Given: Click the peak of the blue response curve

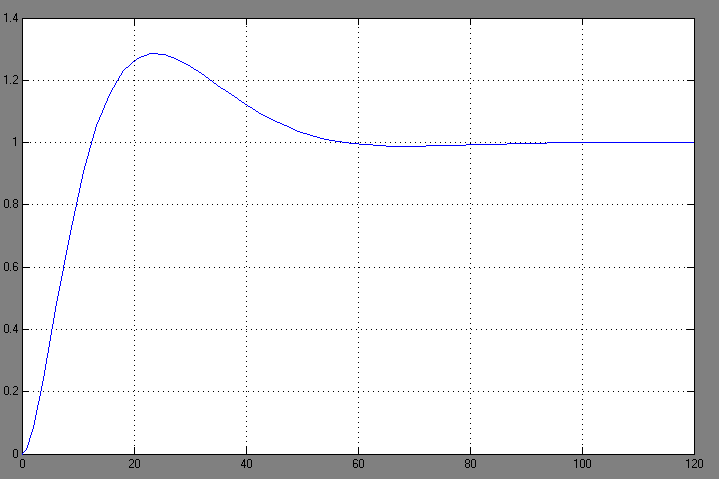Looking at the screenshot, I should click(153, 54).
